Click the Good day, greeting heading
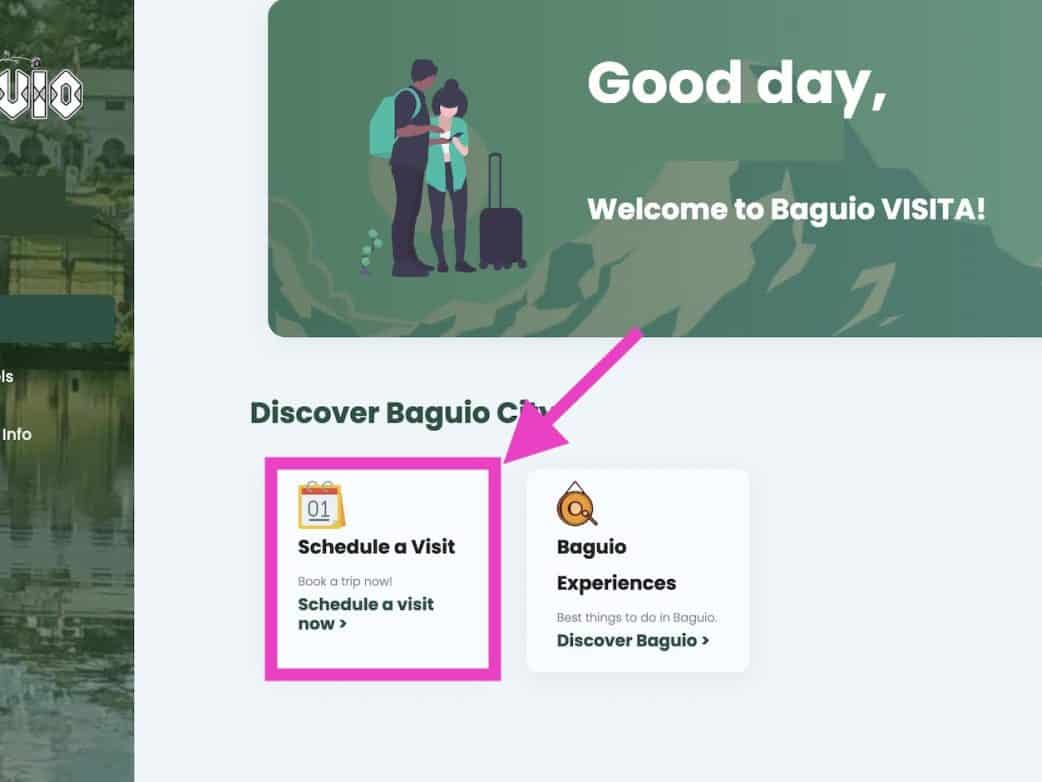The image size is (1042, 782). pyautogui.click(x=737, y=84)
